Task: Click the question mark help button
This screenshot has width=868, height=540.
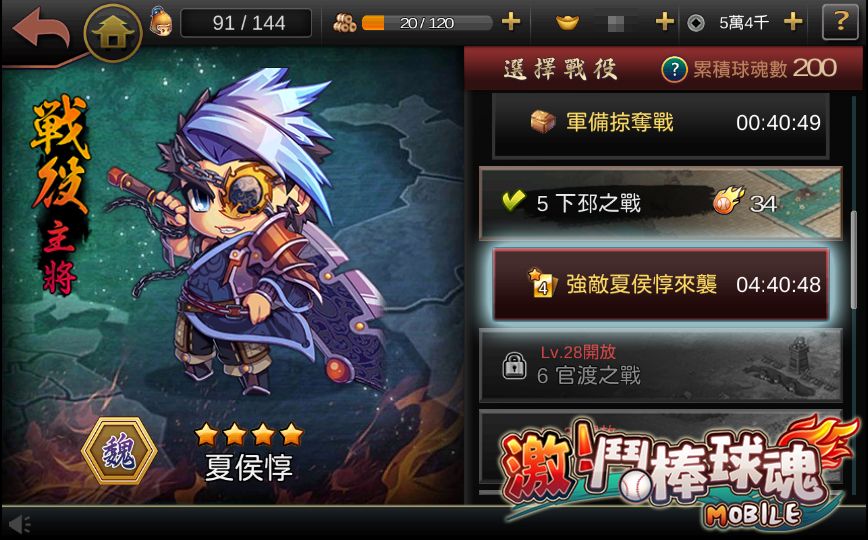Action: (840, 22)
